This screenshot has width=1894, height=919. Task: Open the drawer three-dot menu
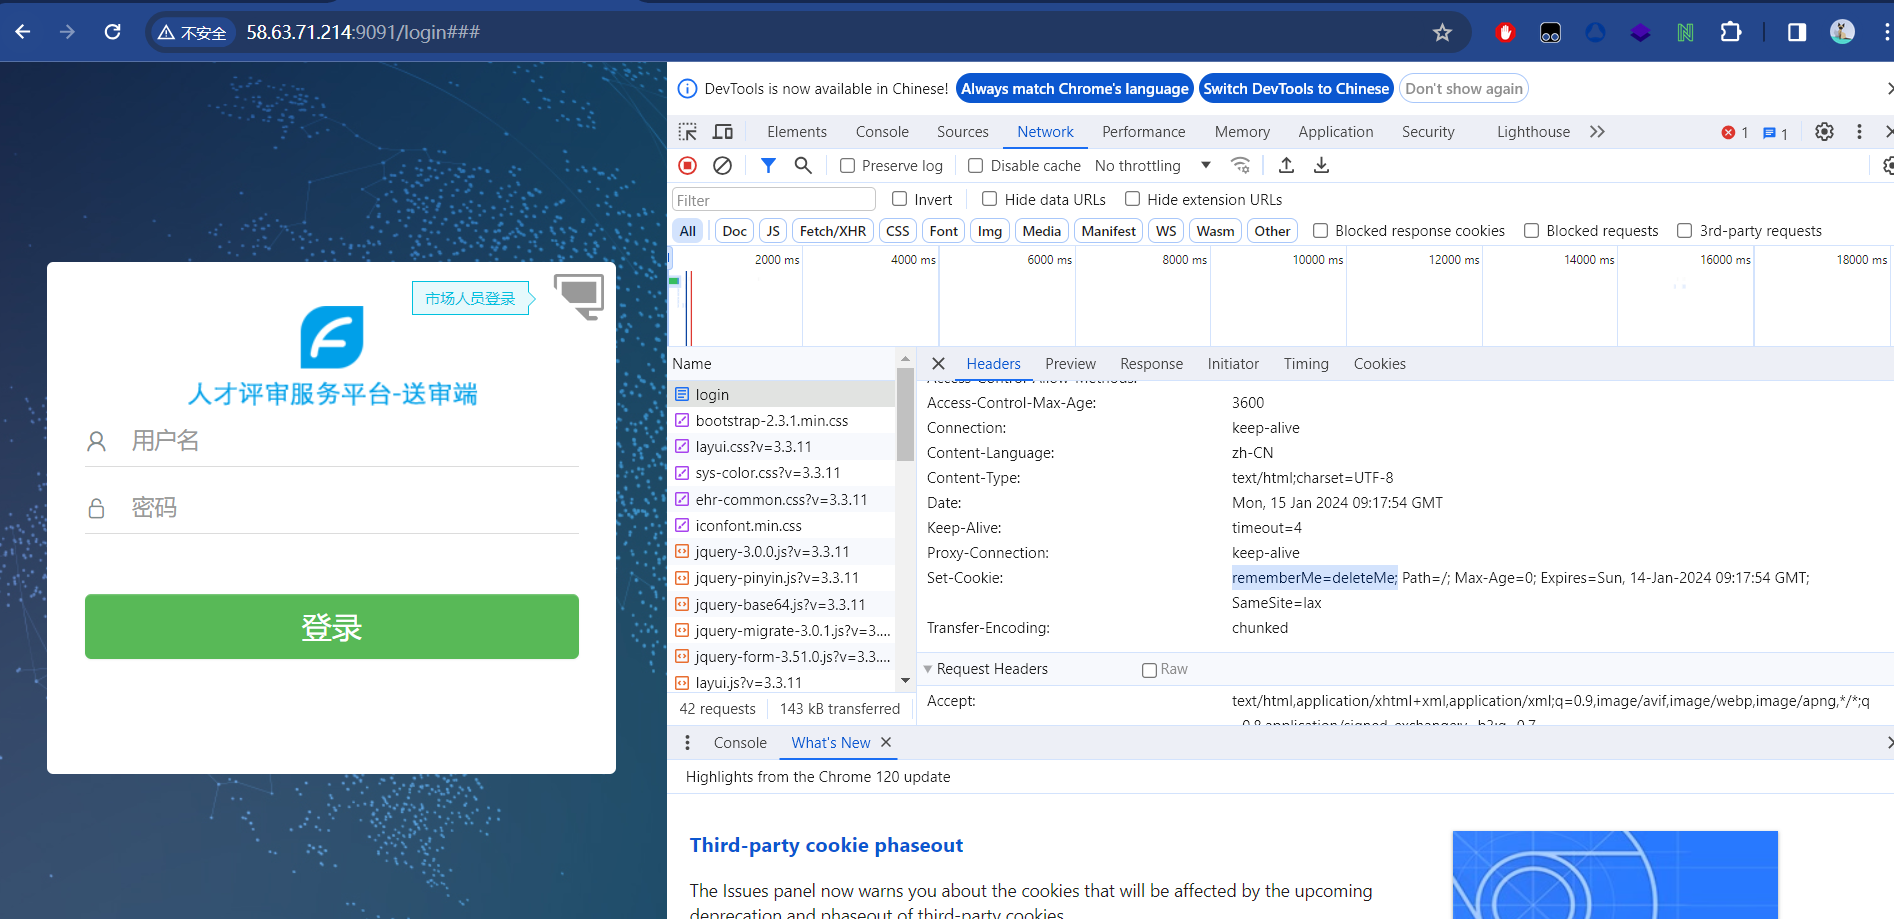point(687,743)
